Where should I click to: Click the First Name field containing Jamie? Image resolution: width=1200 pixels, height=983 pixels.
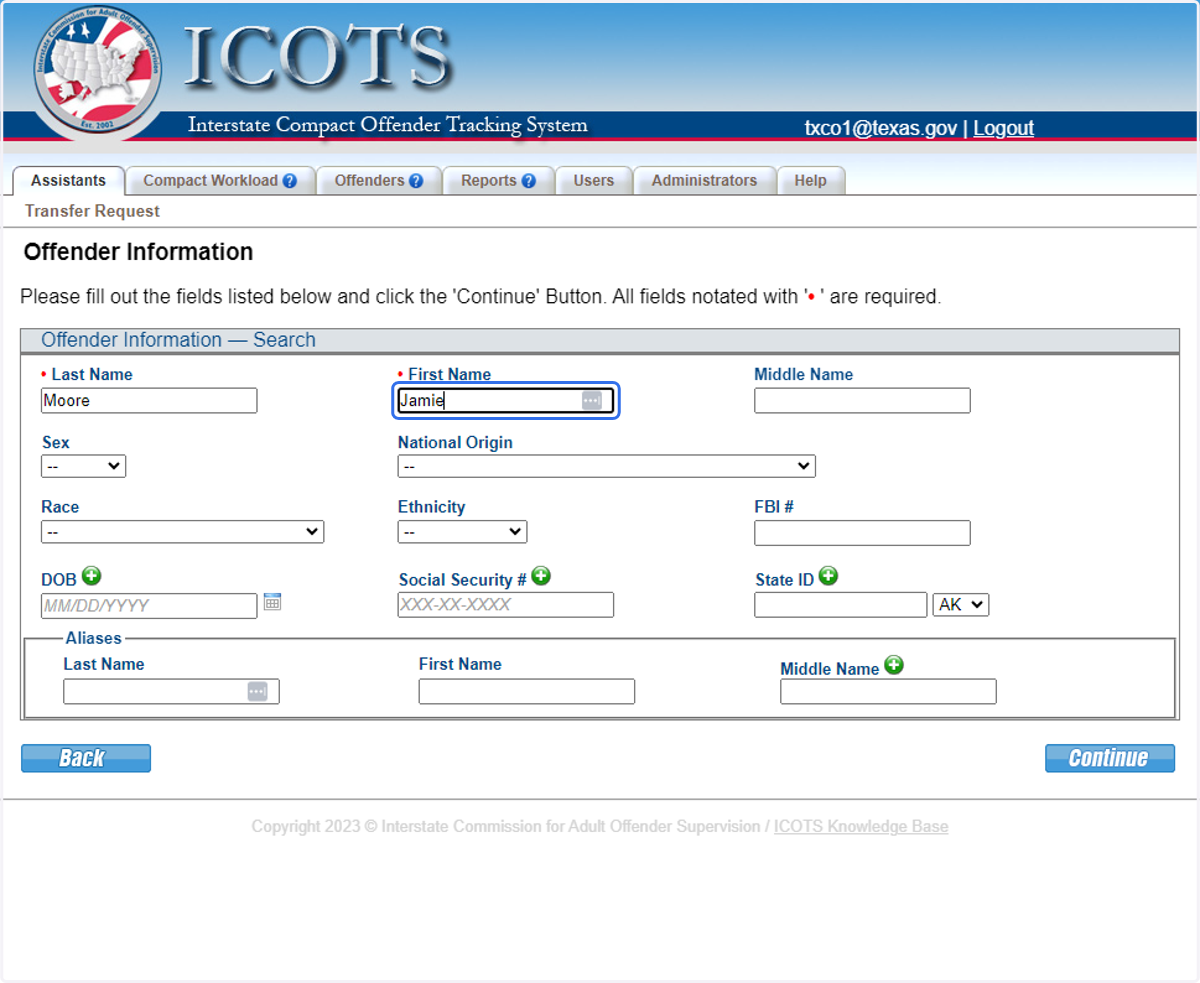point(505,401)
